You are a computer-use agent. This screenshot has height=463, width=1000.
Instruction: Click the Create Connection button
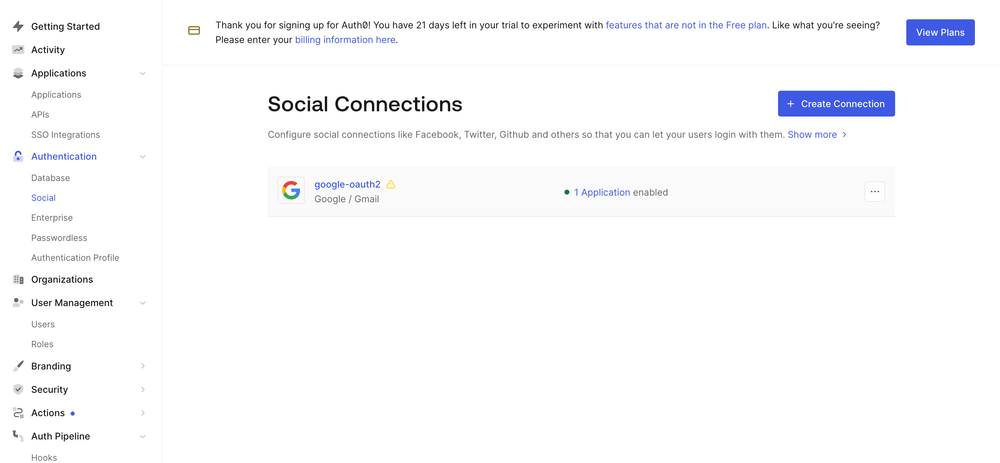836,104
